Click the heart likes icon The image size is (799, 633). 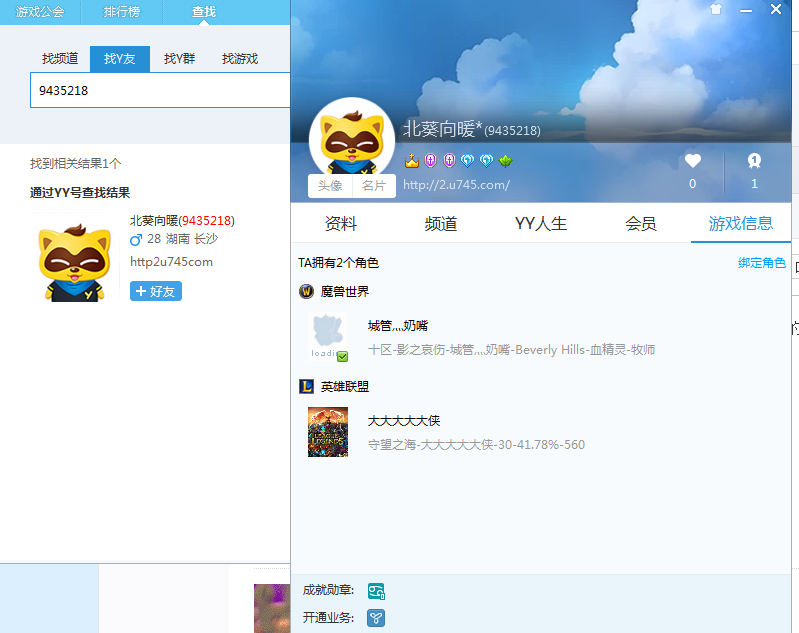[x=693, y=161]
